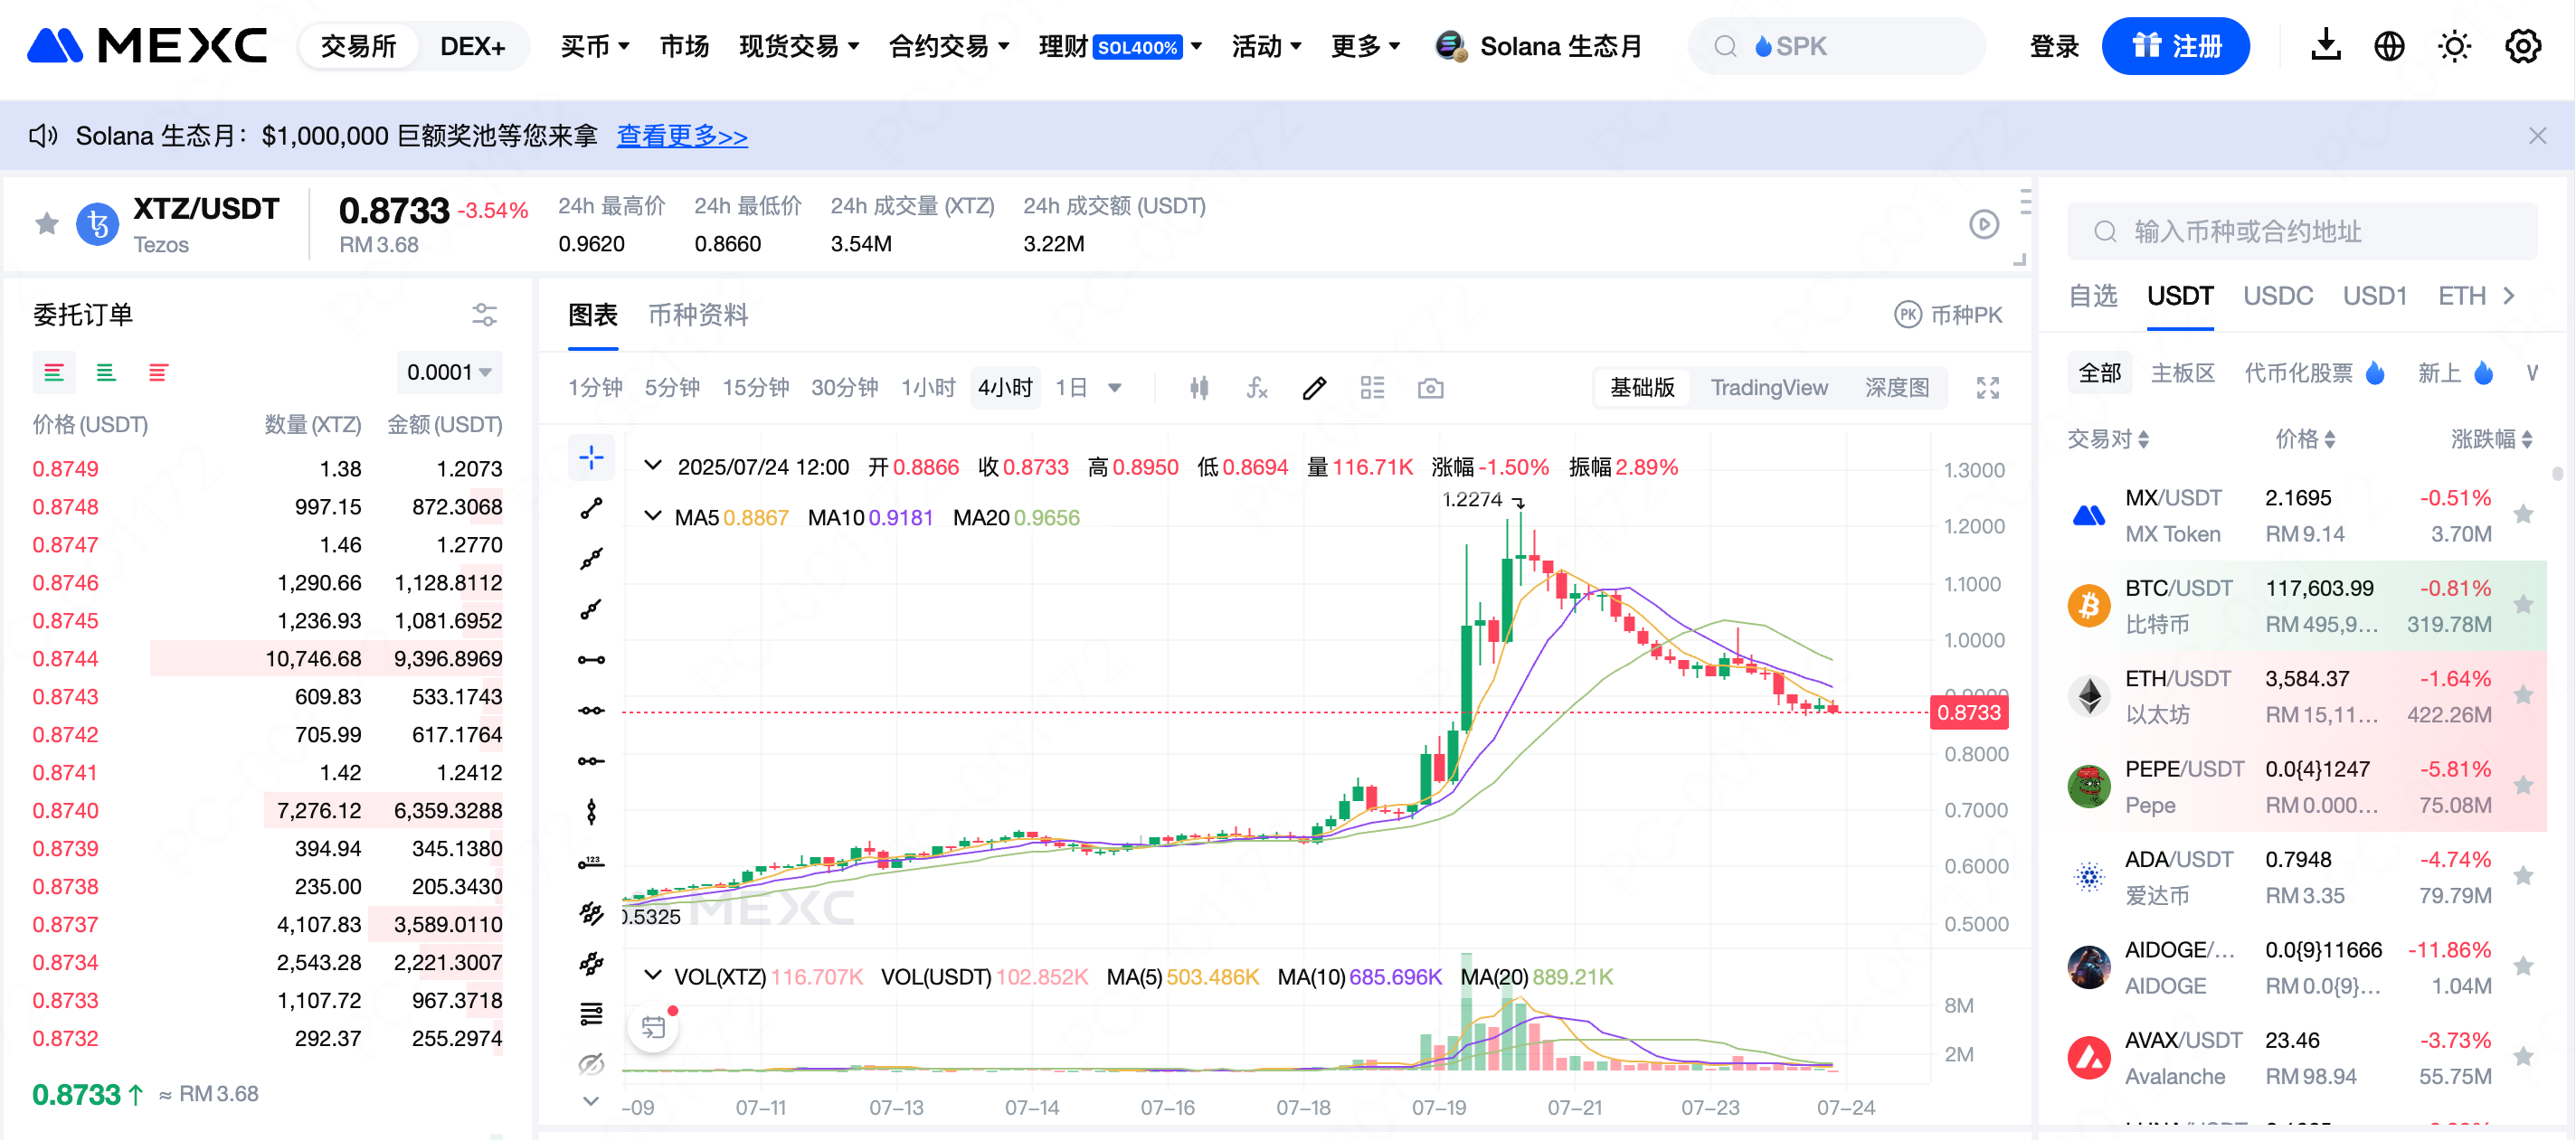Go to MEXC logo homepage
The image size is (2576, 1141).
coord(147,46)
